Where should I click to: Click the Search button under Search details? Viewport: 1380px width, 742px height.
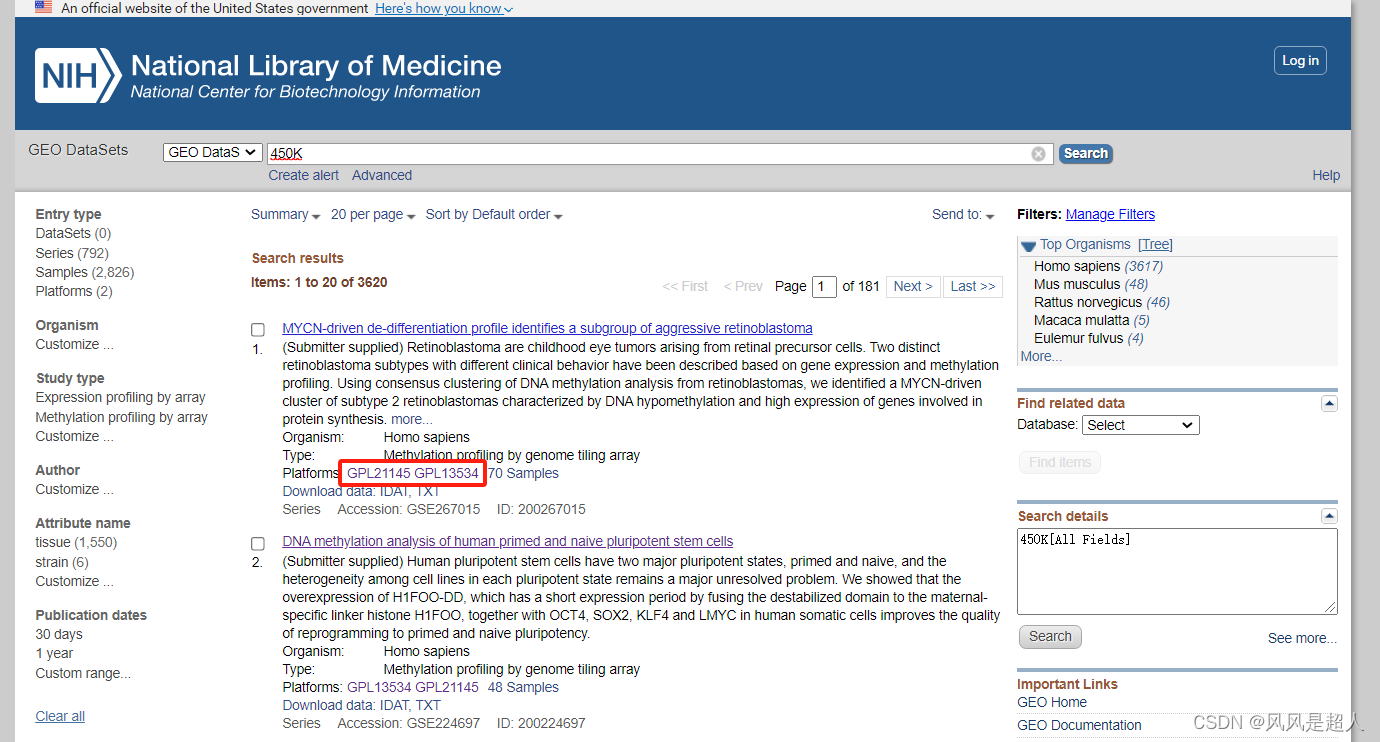pyautogui.click(x=1050, y=637)
